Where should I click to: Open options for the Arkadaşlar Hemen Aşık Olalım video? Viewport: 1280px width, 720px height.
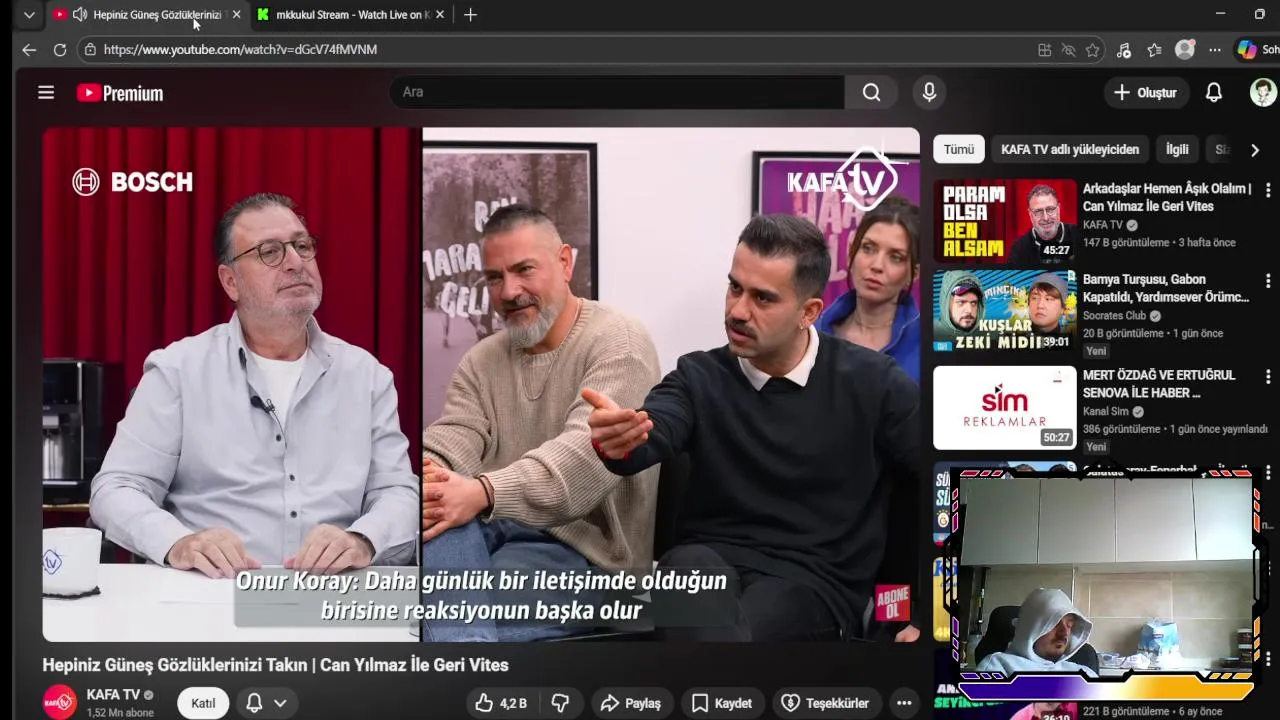(x=1268, y=190)
